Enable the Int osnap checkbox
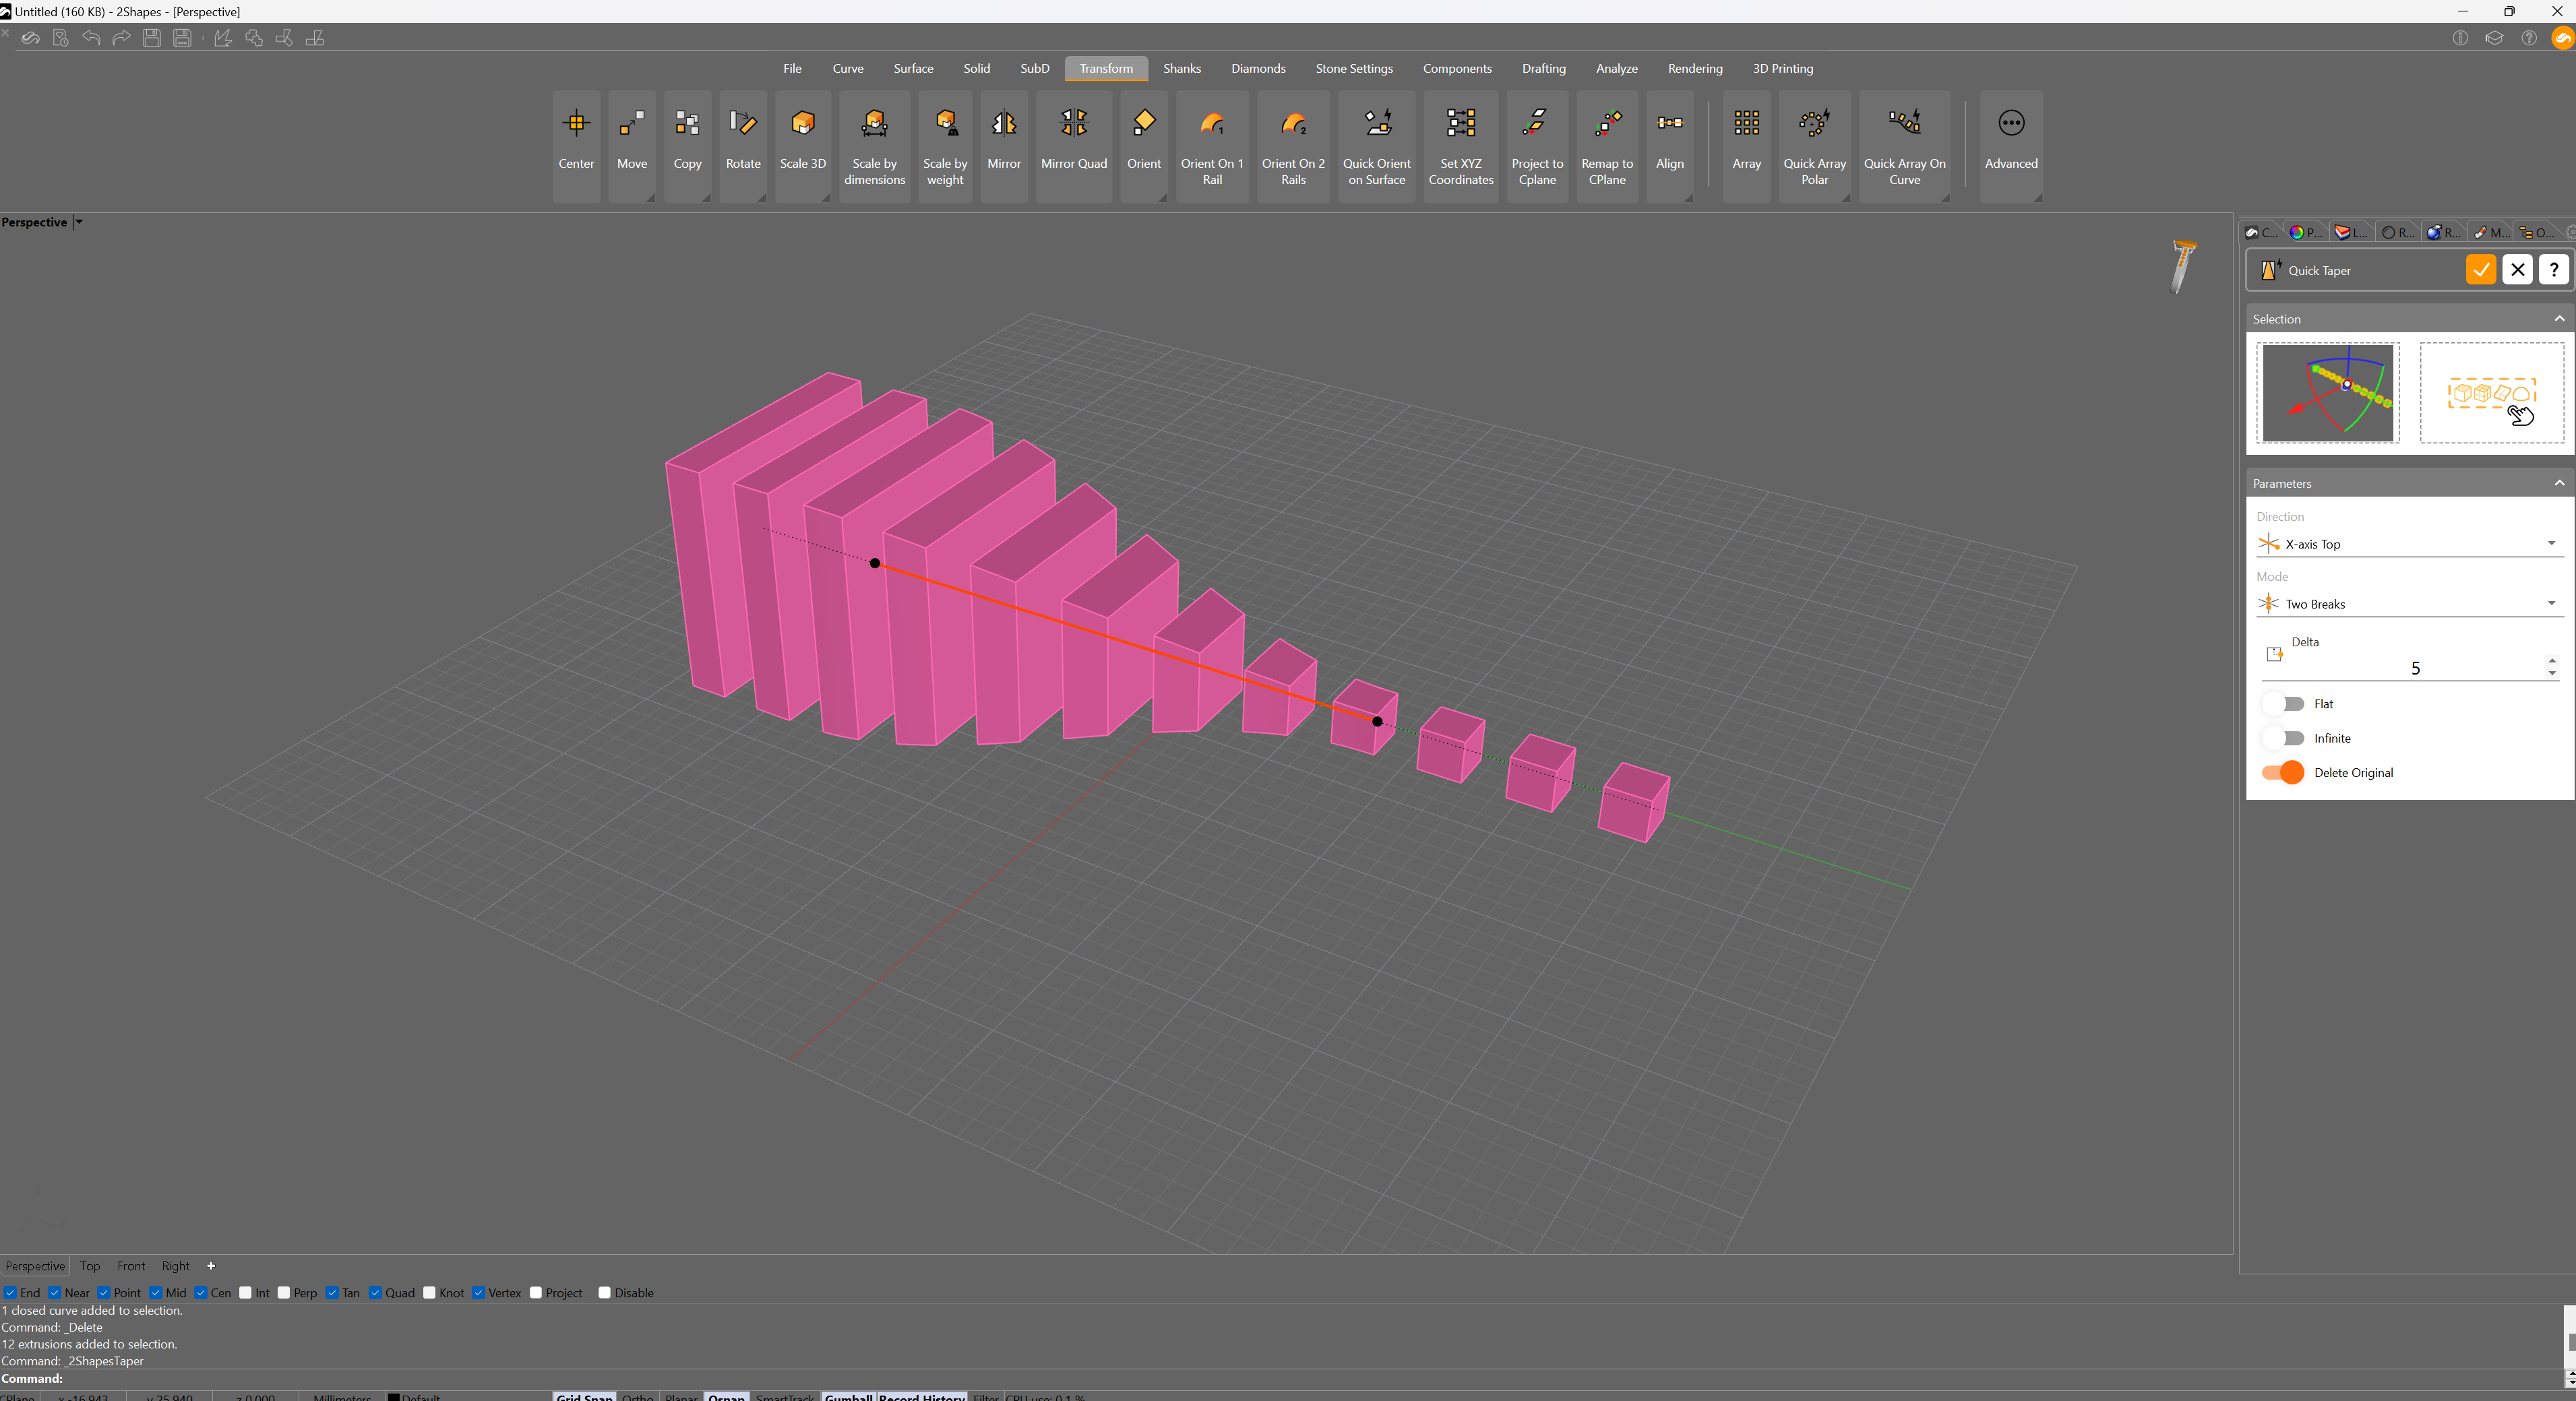The width and height of the screenshot is (2576, 1401). 246,1293
